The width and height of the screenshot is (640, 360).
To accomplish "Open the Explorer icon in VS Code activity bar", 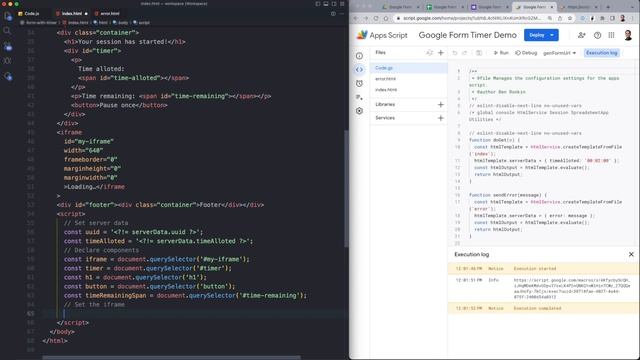I will click(8, 16).
